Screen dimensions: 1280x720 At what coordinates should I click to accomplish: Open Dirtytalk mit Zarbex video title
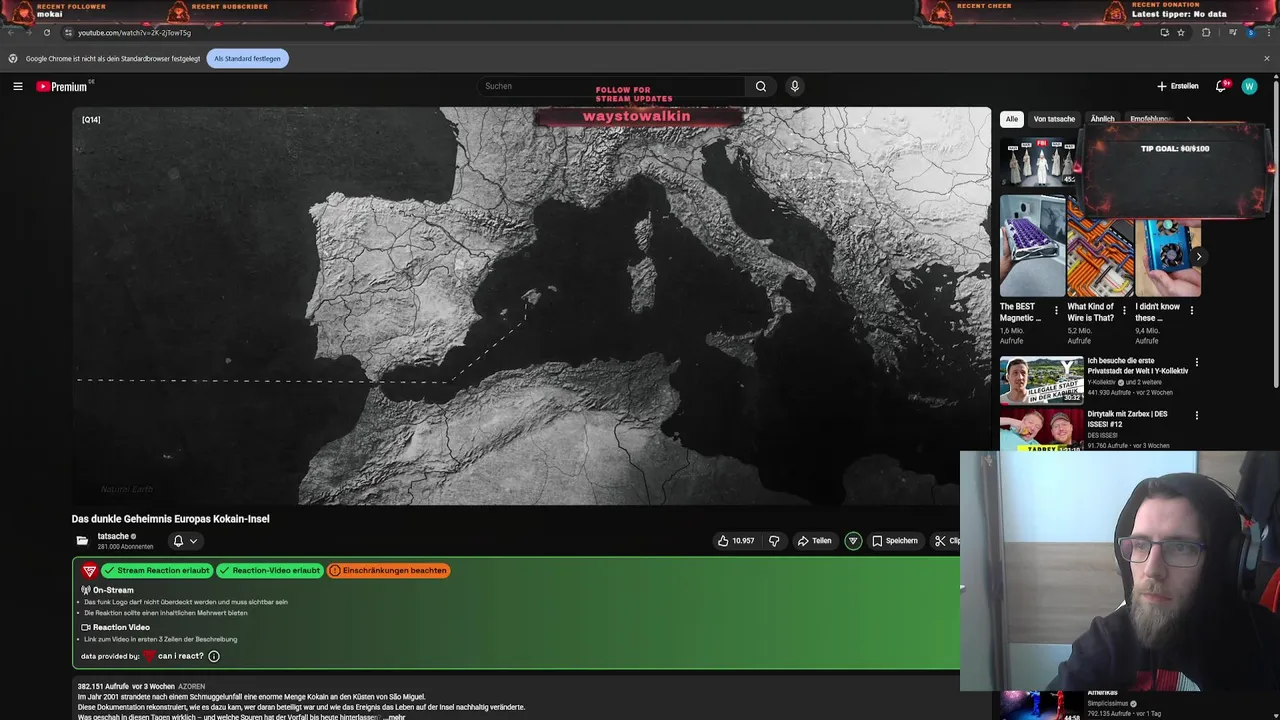tap(1127, 419)
